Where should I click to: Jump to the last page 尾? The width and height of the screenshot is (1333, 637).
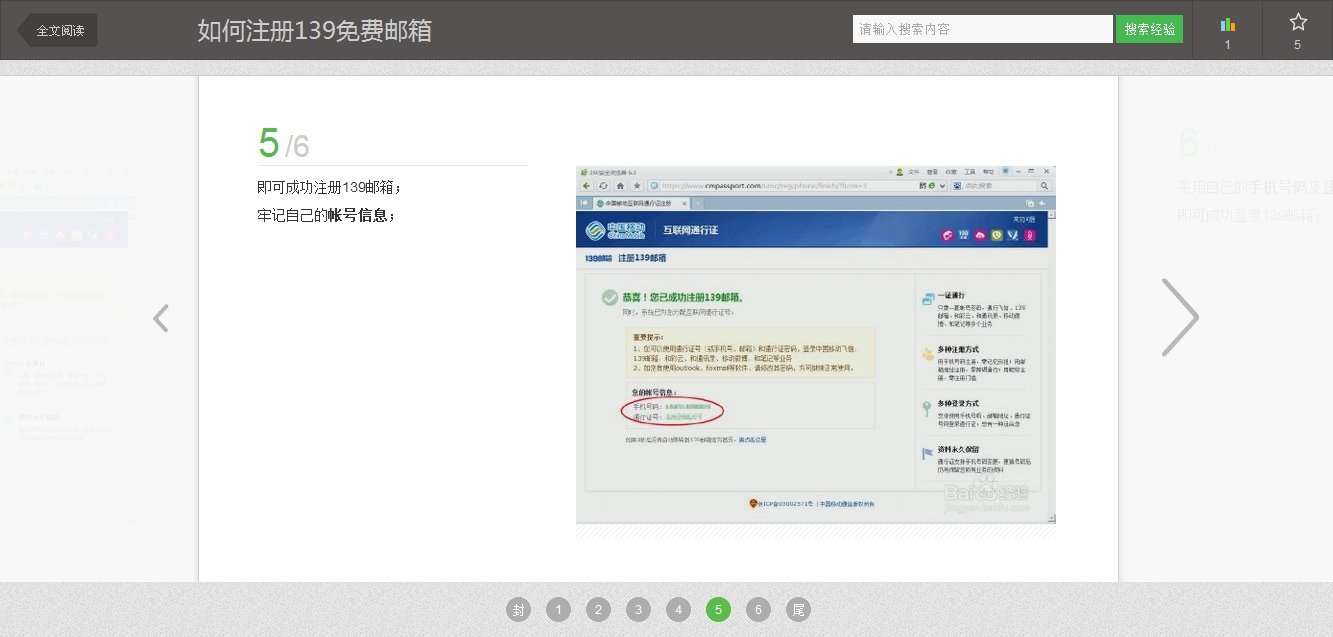click(x=798, y=609)
